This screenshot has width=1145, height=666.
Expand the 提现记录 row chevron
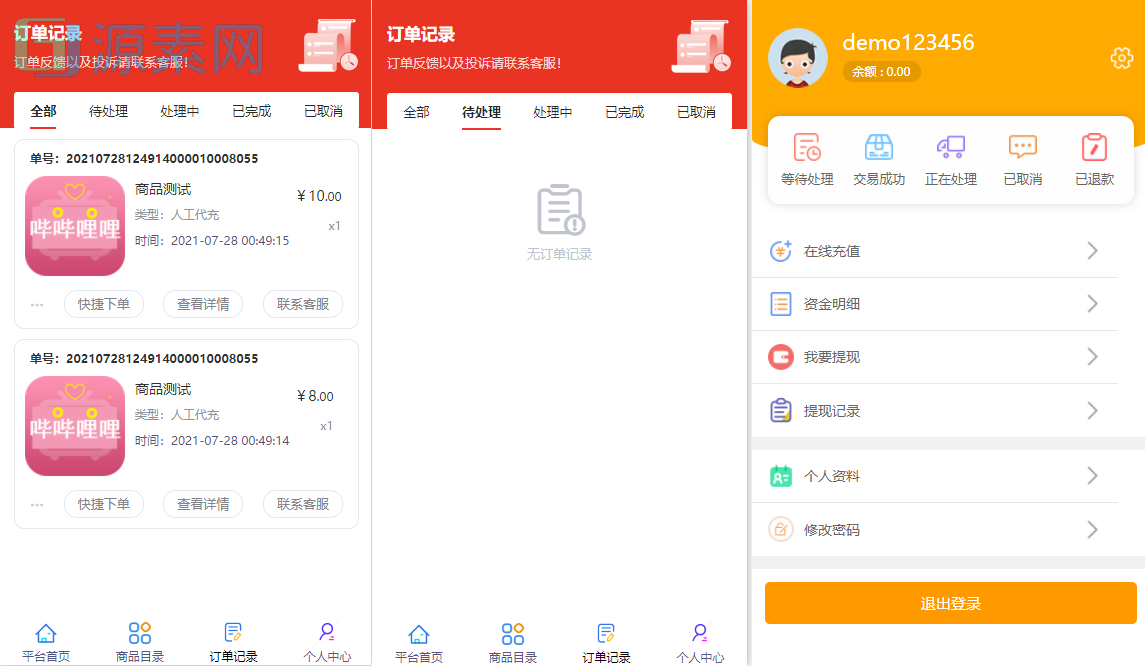1092,410
